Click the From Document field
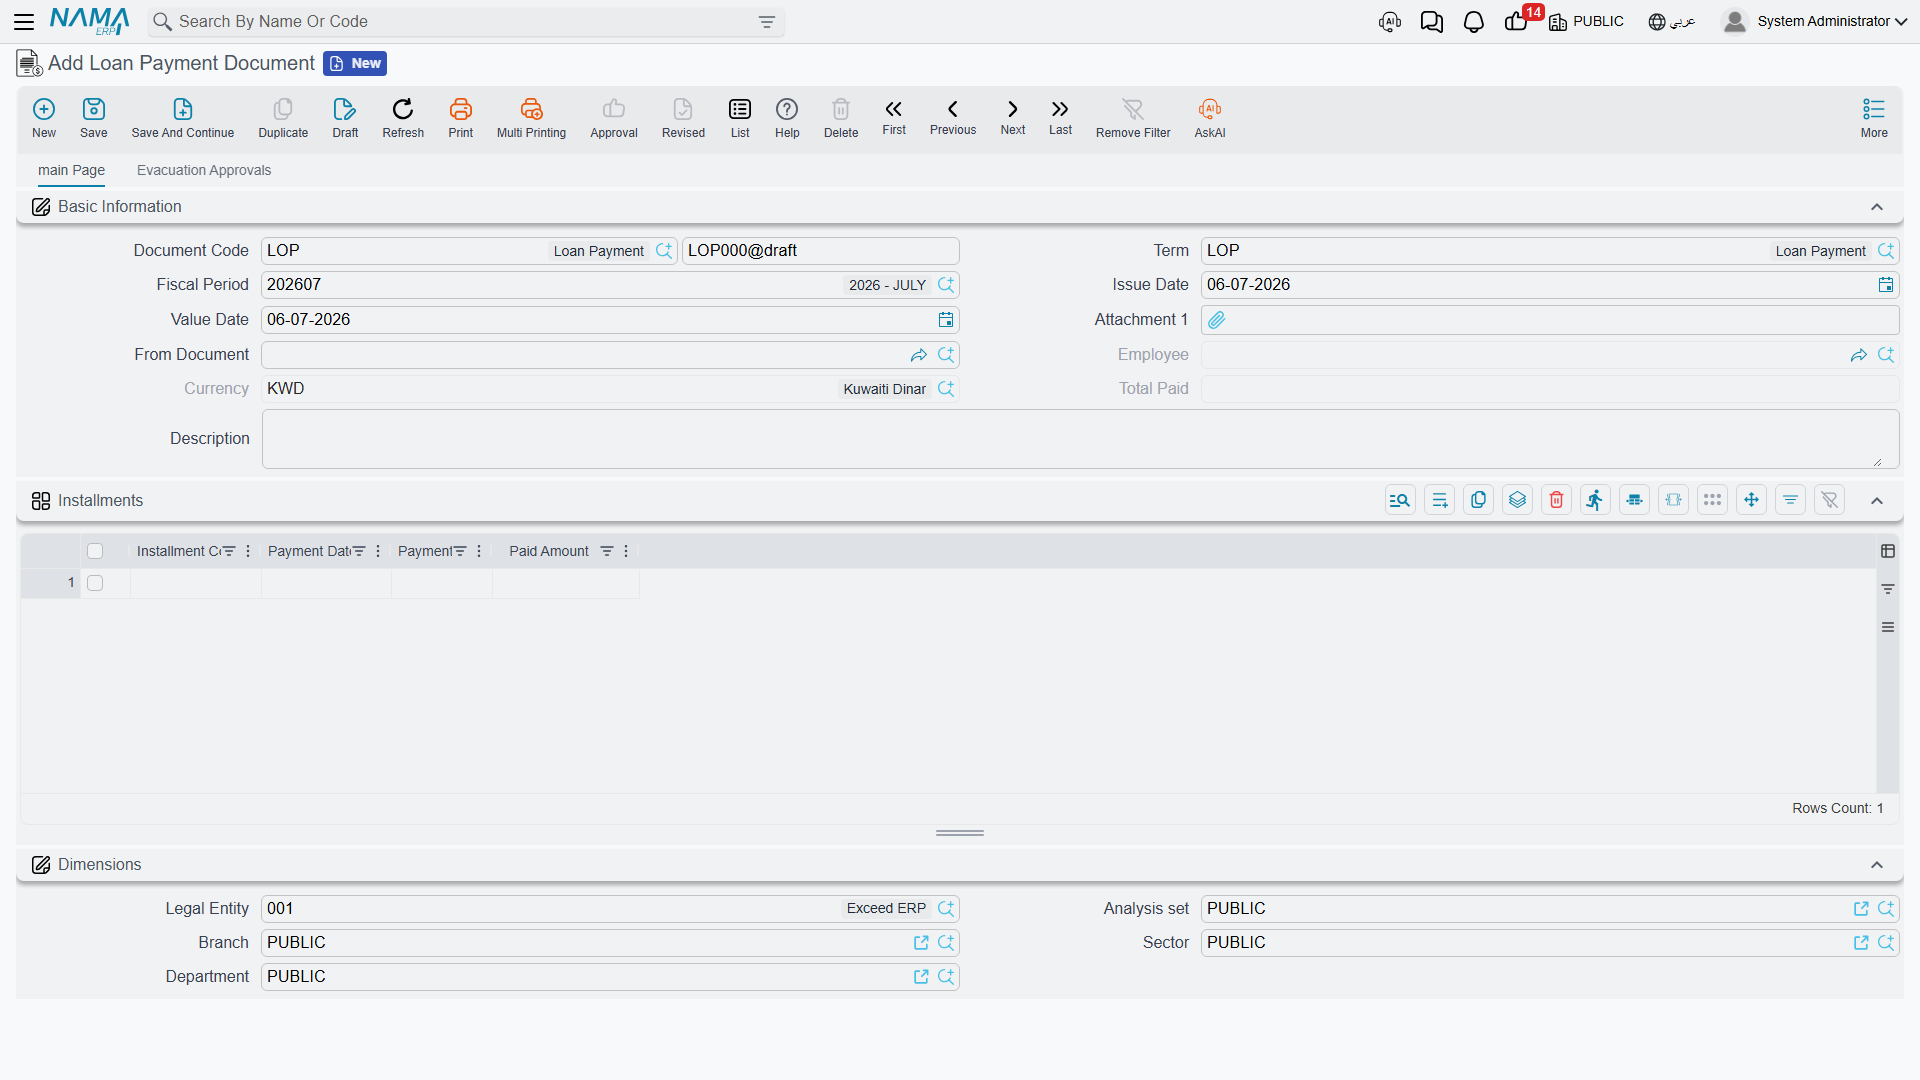The image size is (1920, 1080). pyautogui.click(x=610, y=355)
